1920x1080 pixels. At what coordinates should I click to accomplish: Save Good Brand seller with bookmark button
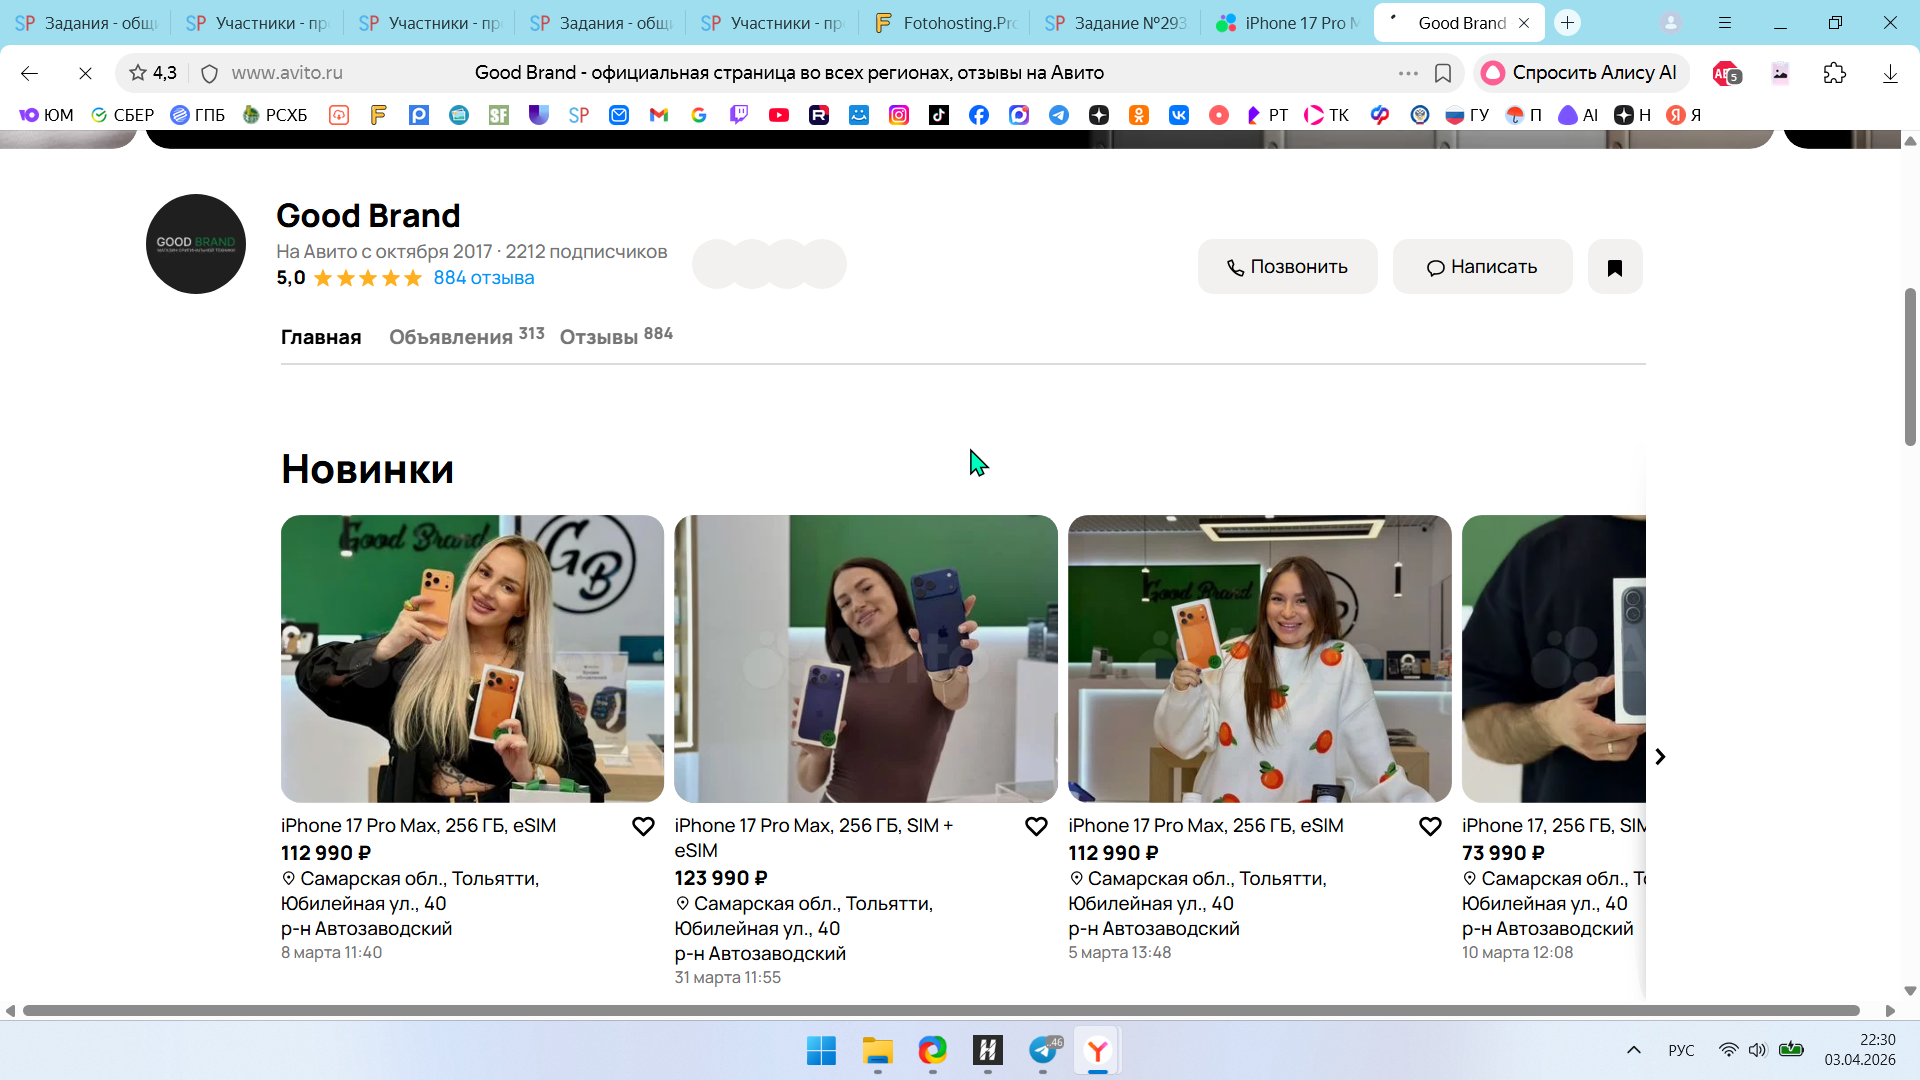[x=1614, y=267]
